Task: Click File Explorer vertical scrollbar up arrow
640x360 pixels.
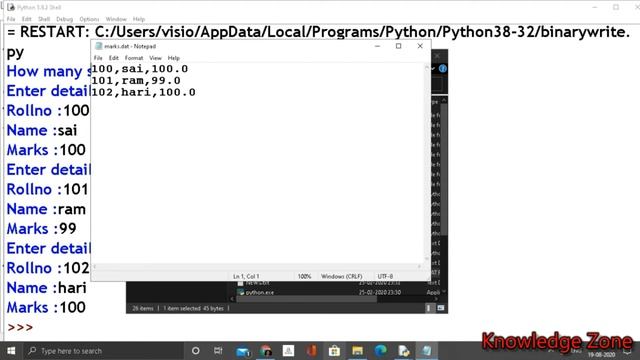Action: pyautogui.click(x=444, y=100)
